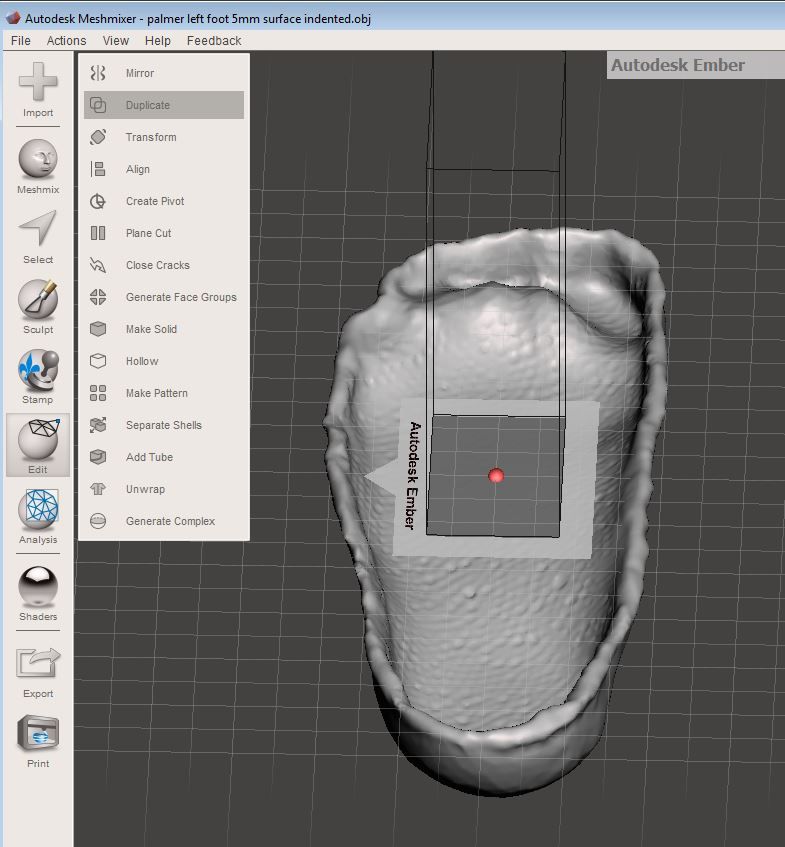Click the Hollow cube icon
This screenshot has width=785, height=847.
(98, 361)
